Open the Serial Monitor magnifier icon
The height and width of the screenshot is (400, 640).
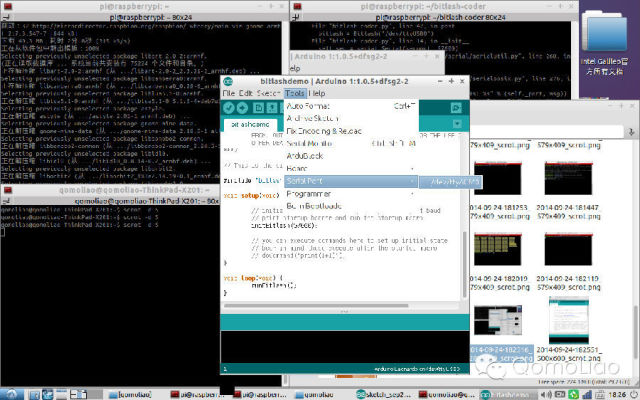point(456,108)
